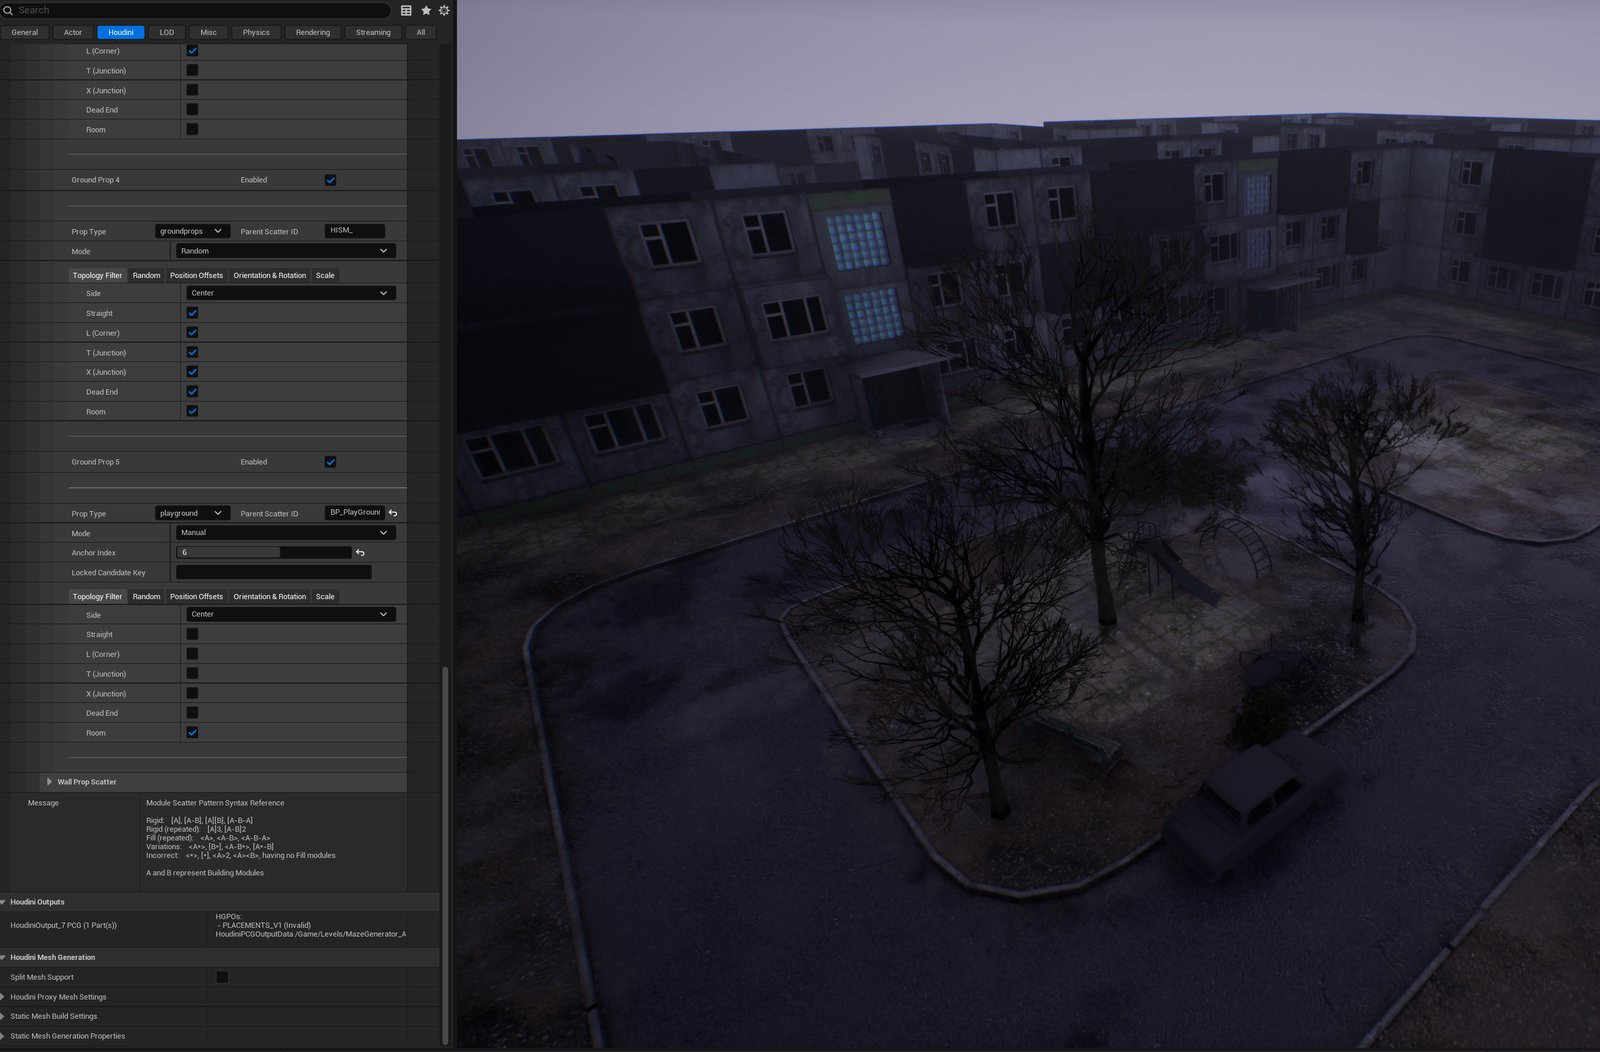The width and height of the screenshot is (1600, 1052).
Task: Uncheck X (Junction) under Ground Prop 4
Action: click(x=192, y=372)
